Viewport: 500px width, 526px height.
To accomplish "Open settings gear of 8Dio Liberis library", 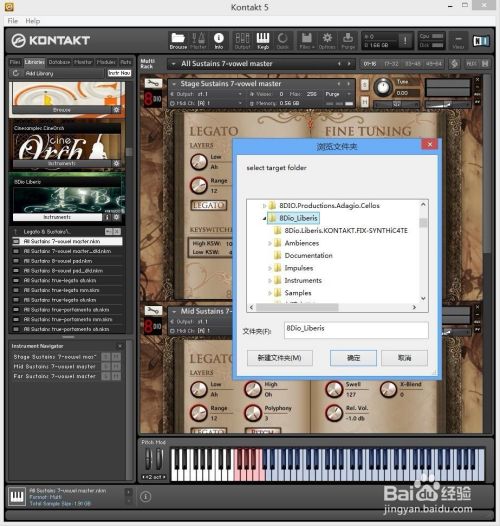I will point(116,217).
